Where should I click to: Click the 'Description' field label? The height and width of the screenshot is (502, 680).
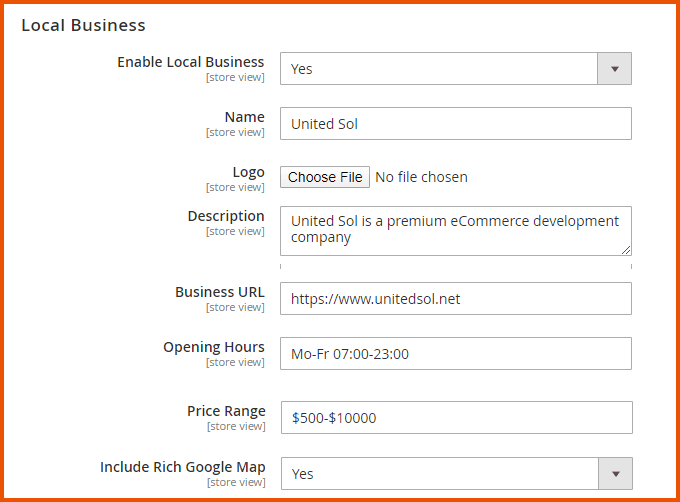[226, 216]
